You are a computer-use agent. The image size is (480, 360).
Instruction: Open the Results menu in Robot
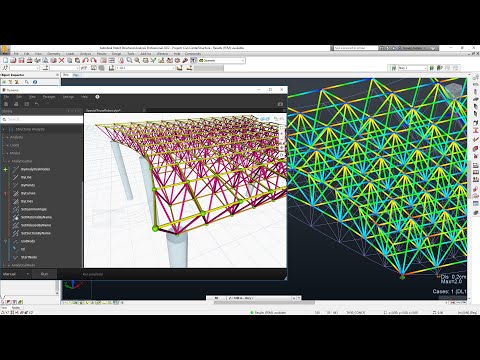[x=101, y=54]
